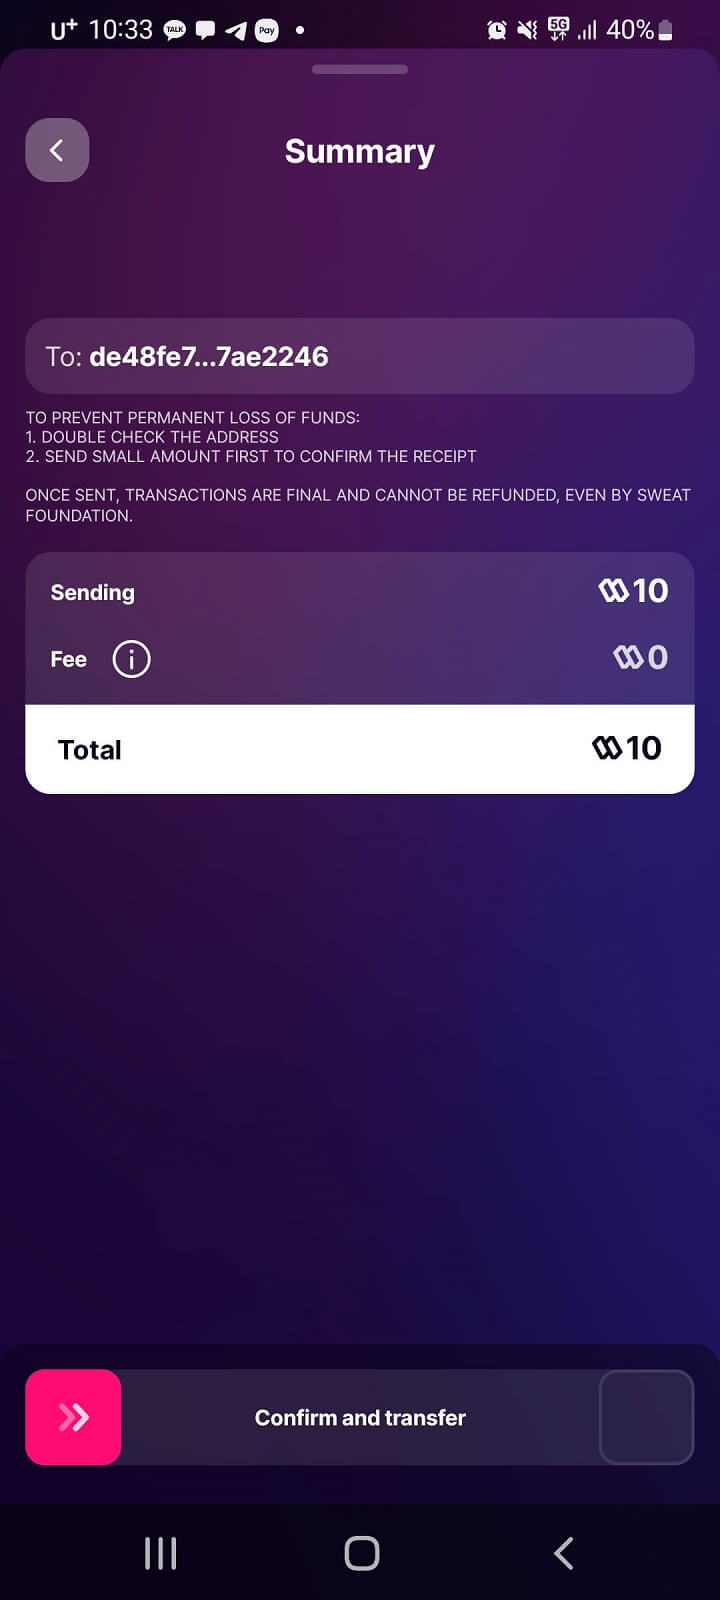Tap the navigation back arrow at screen bottom
The width and height of the screenshot is (720, 1600).
point(562,1552)
